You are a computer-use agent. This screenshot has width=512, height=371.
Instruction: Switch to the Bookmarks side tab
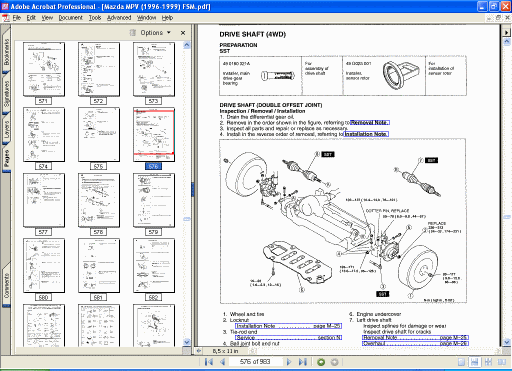click(6, 52)
